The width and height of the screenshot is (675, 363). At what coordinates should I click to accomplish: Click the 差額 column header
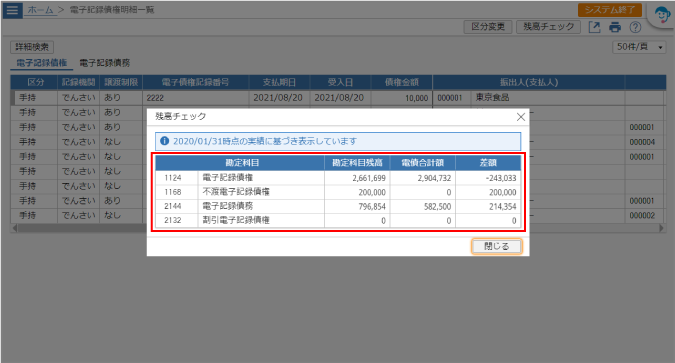point(488,163)
